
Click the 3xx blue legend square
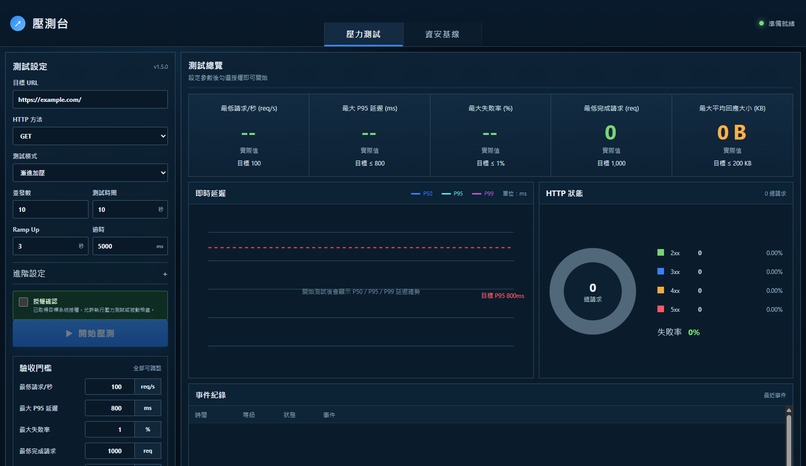tap(661, 271)
